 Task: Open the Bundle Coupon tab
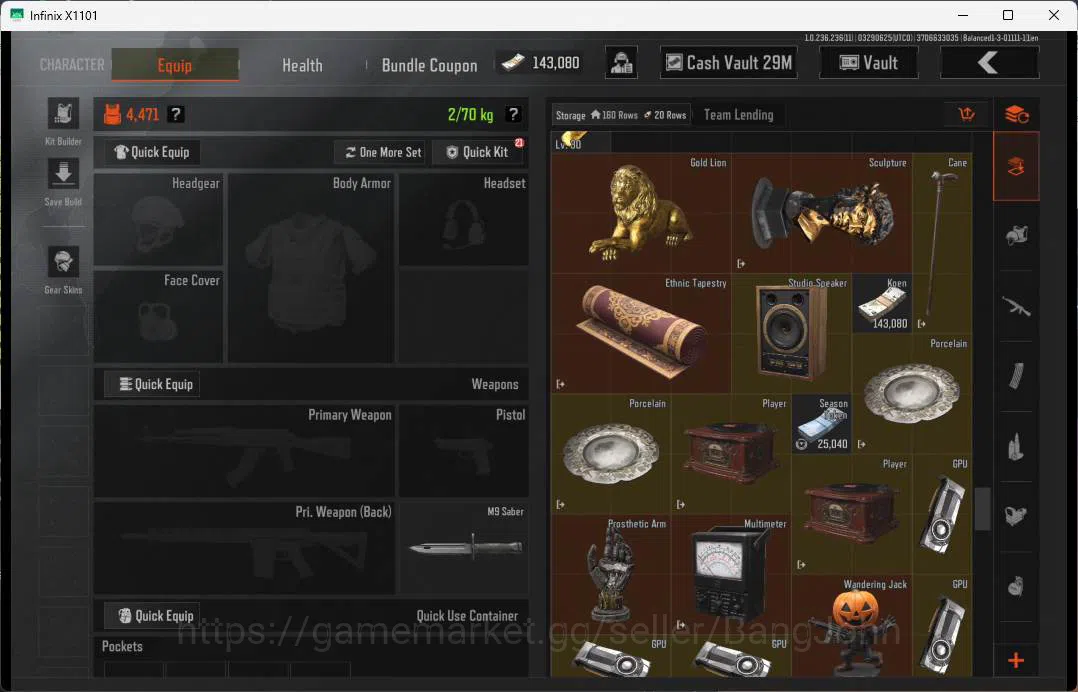coord(429,65)
